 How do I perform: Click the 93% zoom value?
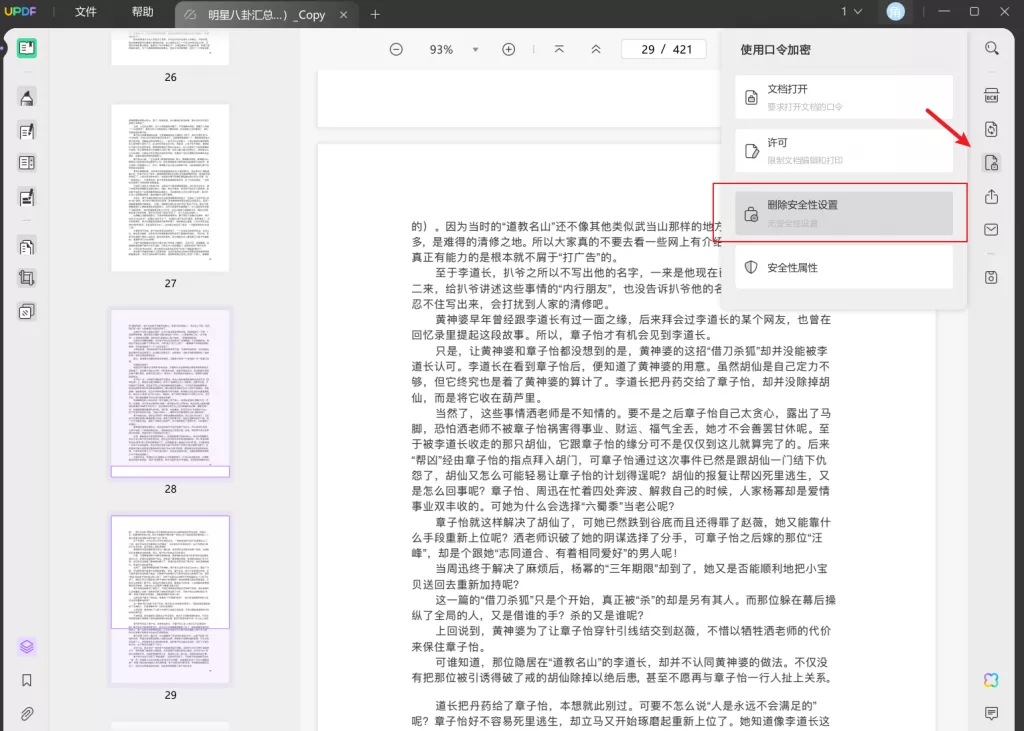click(441, 50)
